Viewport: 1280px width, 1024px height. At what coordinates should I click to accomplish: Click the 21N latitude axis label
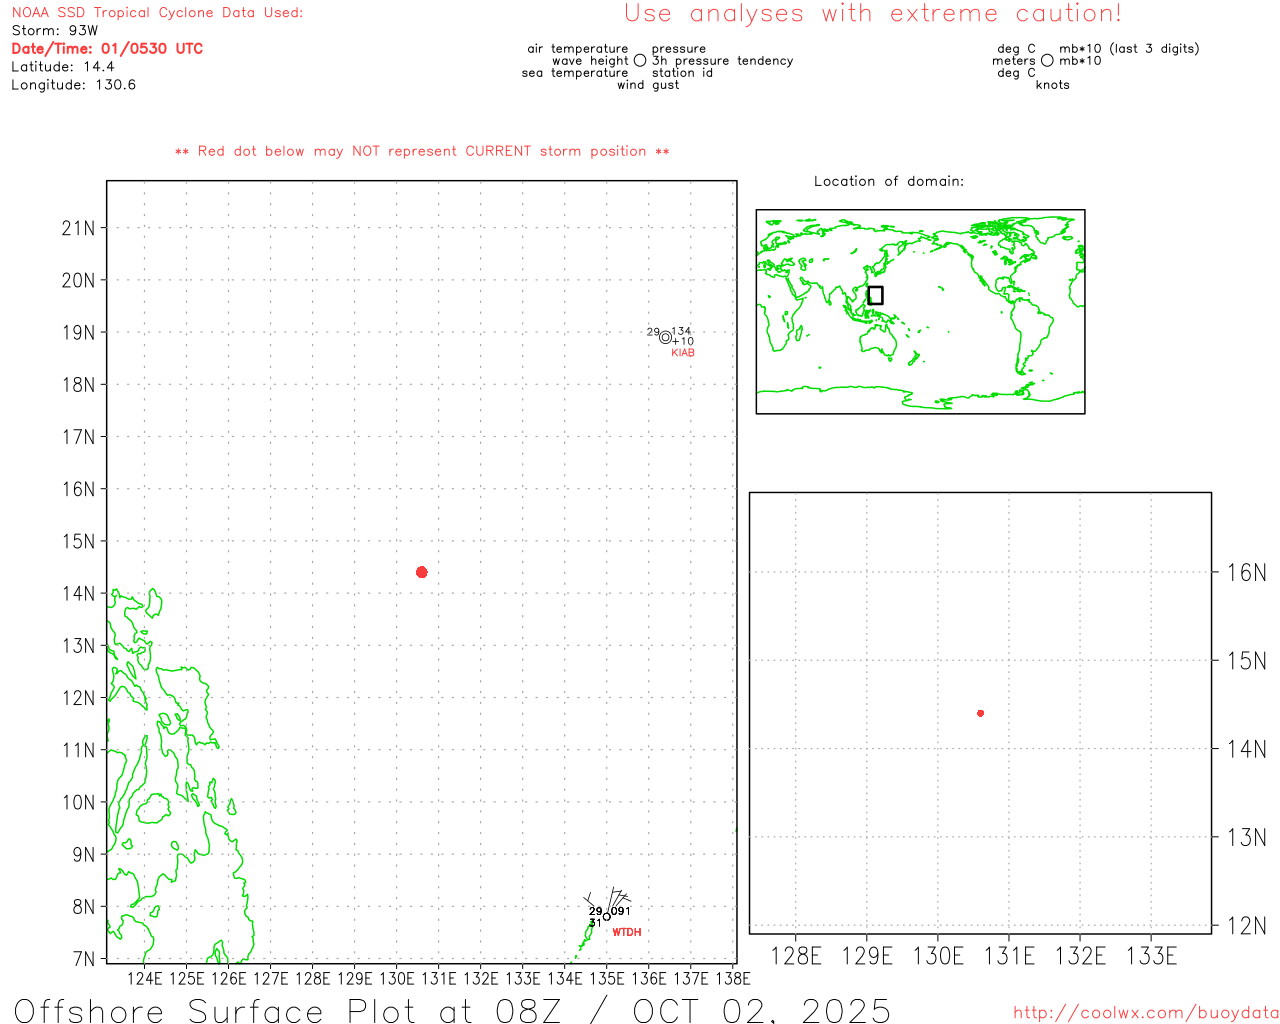tap(78, 228)
